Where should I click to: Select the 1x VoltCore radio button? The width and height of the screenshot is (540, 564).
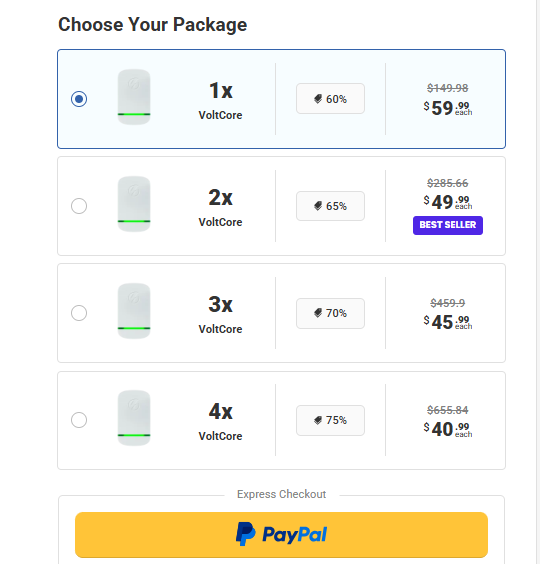pos(79,99)
